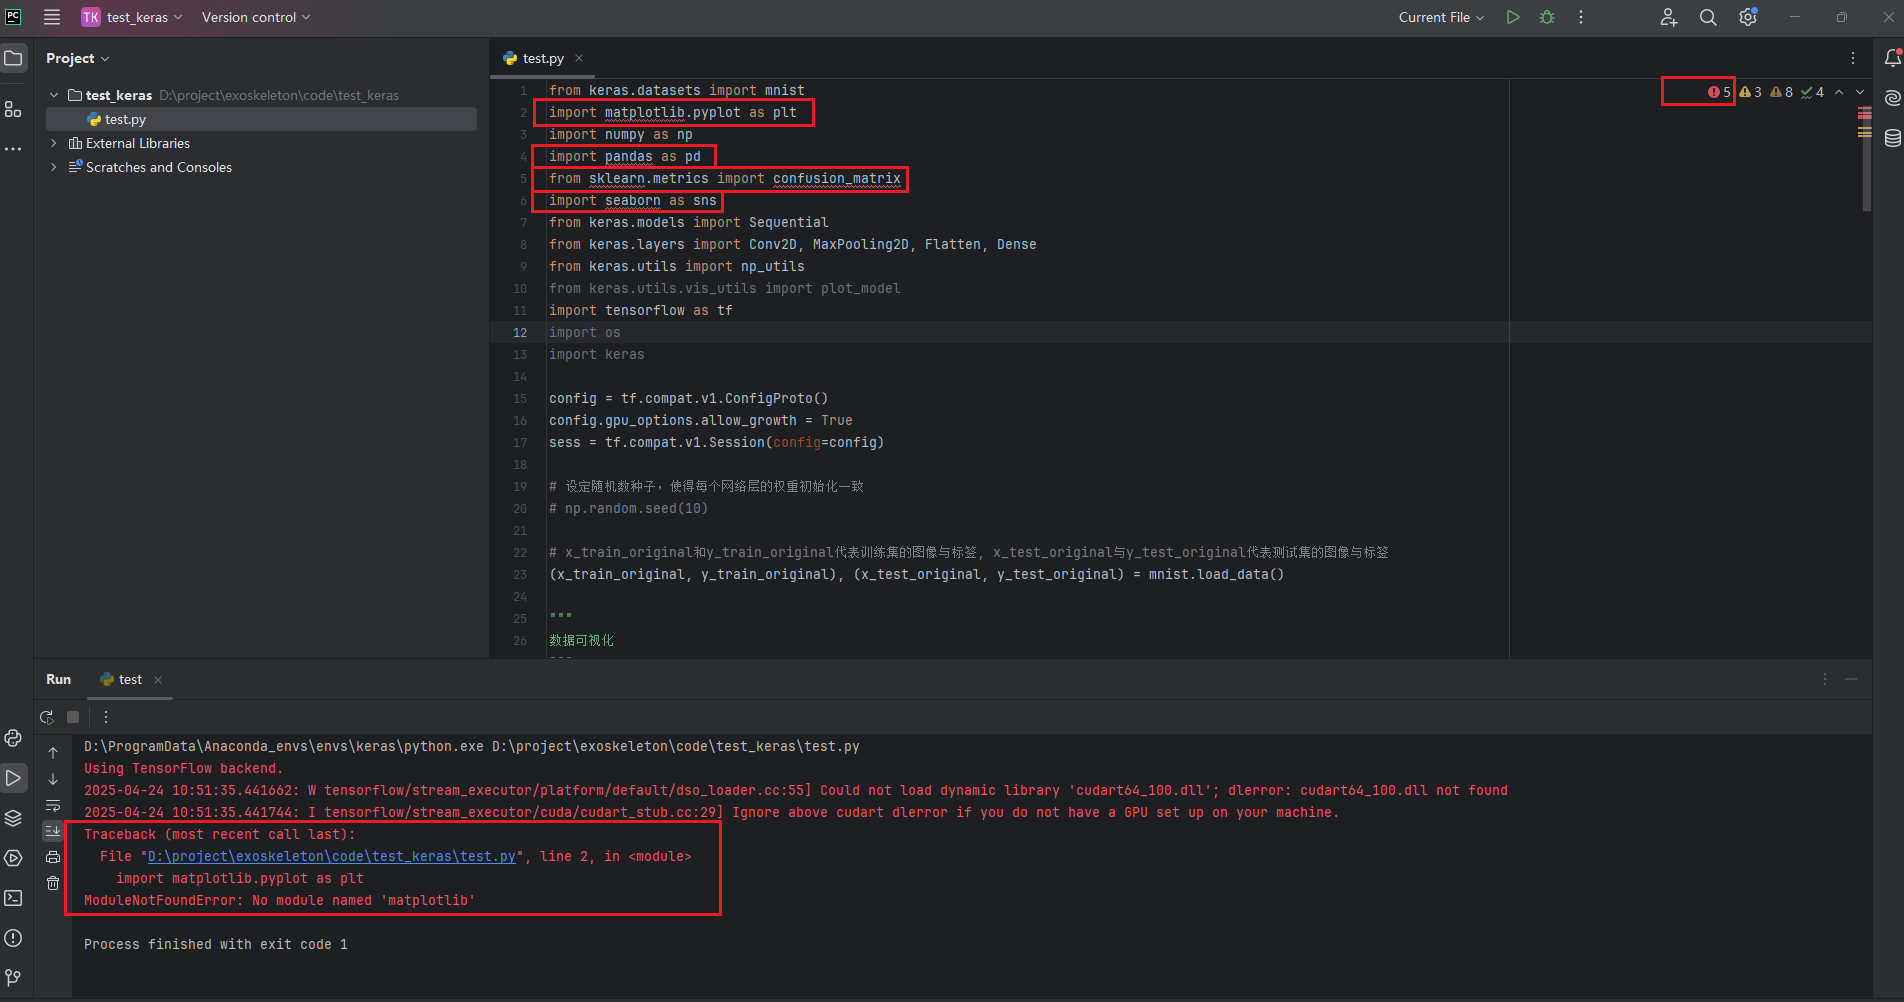The width and height of the screenshot is (1904, 1002).
Task: Open the Git version control tool window
Action: click(x=13, y=977)
